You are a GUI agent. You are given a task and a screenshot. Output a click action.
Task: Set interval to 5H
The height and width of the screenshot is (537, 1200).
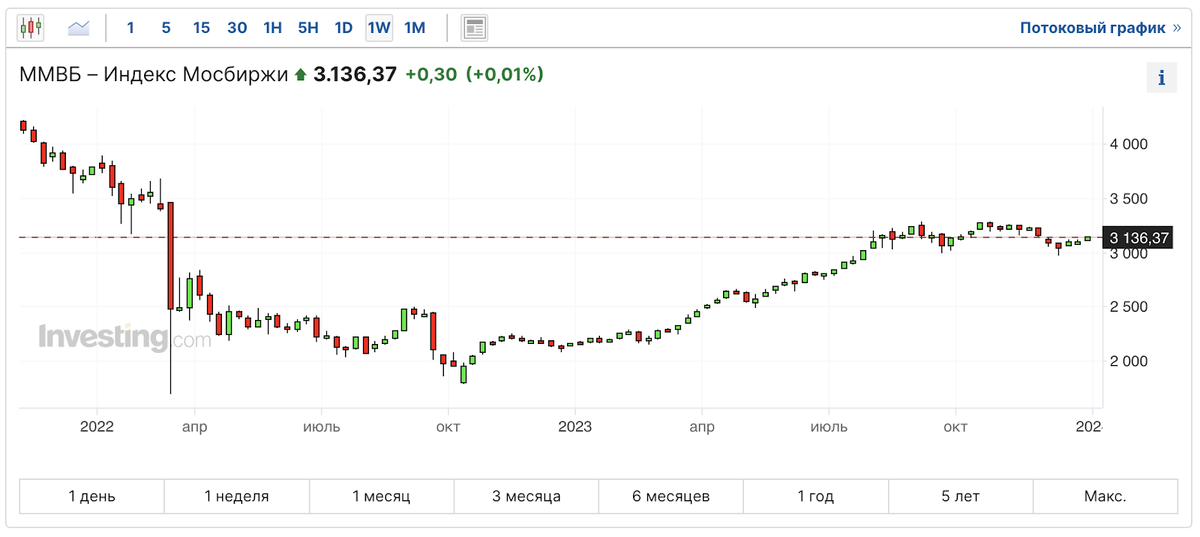click(x=308, y=28)
